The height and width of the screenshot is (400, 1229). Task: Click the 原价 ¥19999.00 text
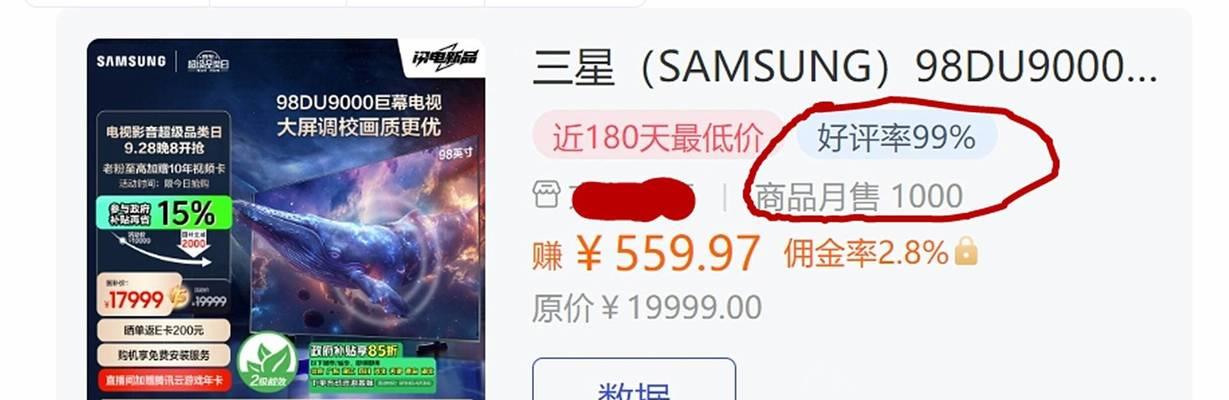(x=647, y=308)
